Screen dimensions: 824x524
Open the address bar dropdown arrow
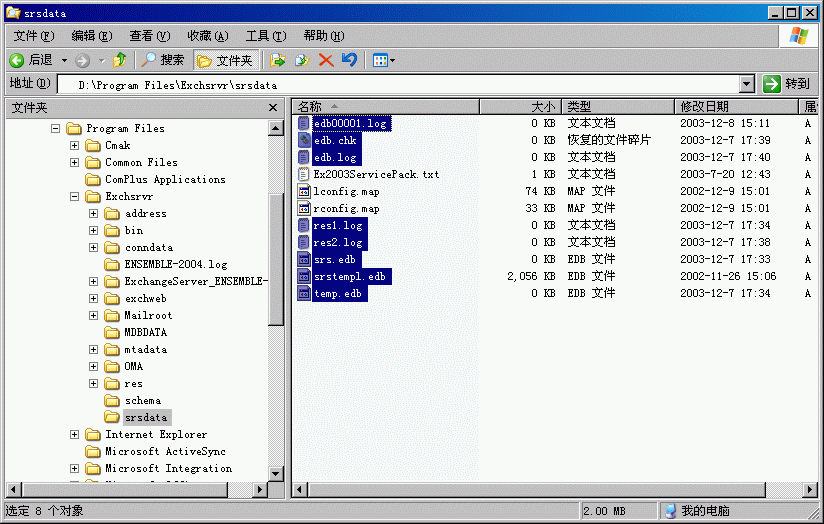(746, 84)
